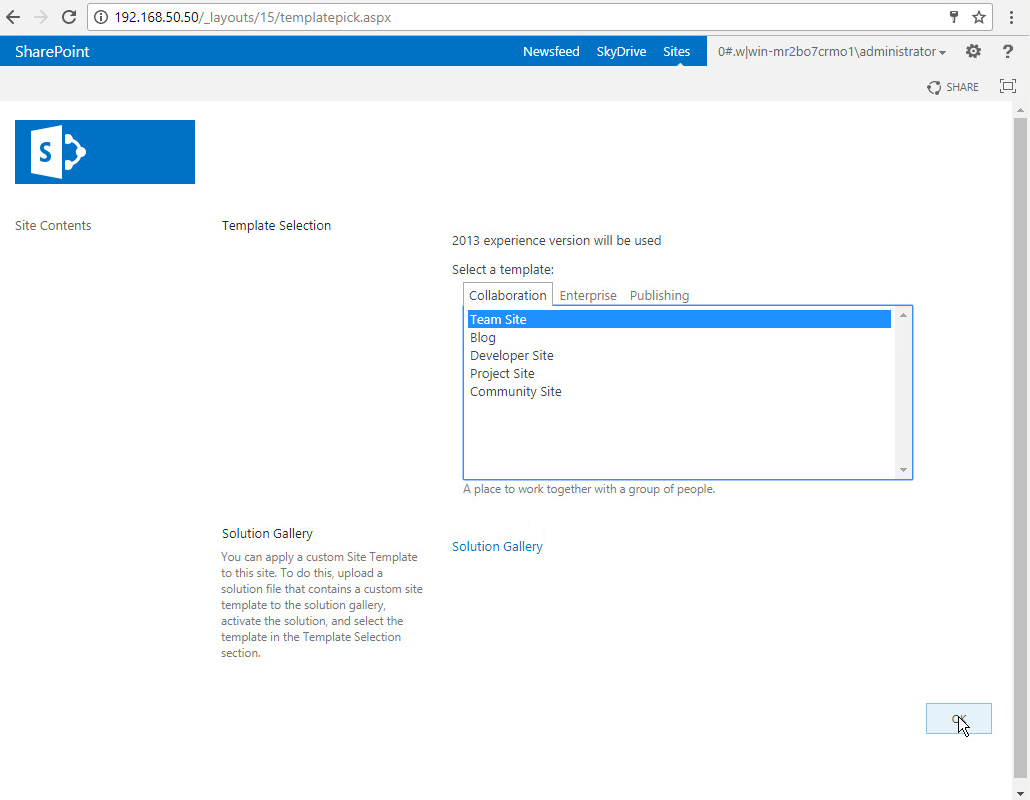Click the Focus on Content icon
The height and width of the screenshot is (800, 1030).
(x=1007, y=87)
